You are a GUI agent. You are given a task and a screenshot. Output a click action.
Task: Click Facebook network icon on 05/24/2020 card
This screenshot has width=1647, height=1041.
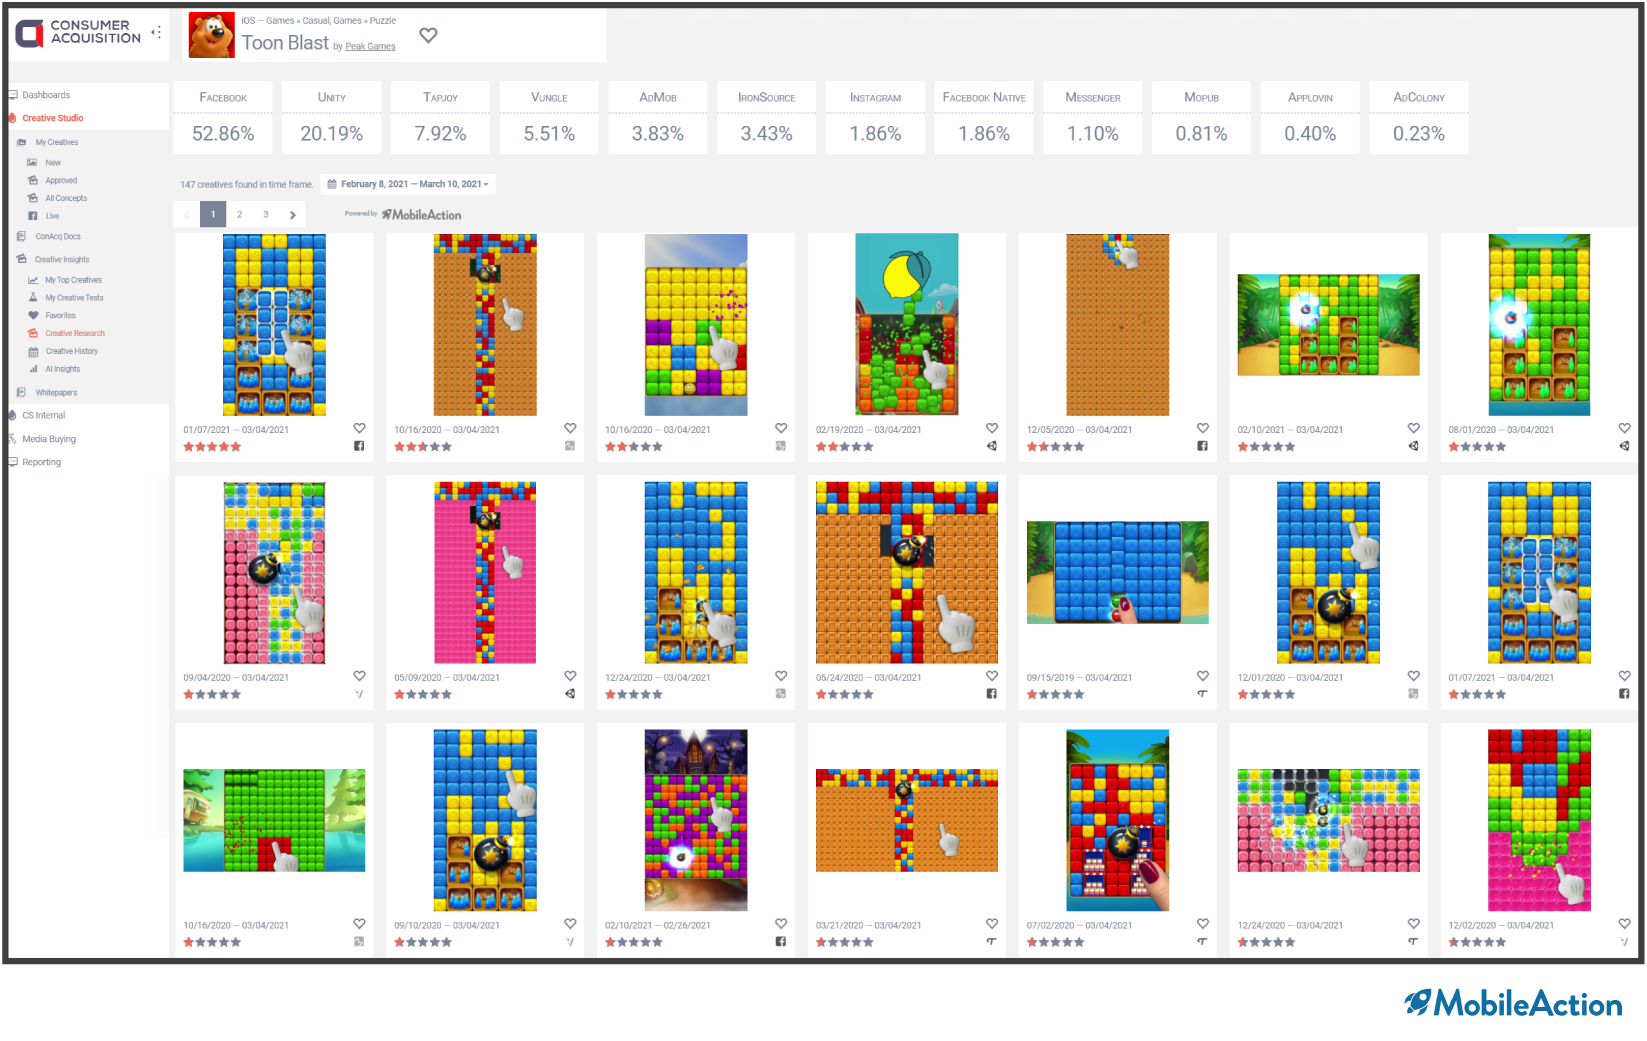tap(992, 693)
